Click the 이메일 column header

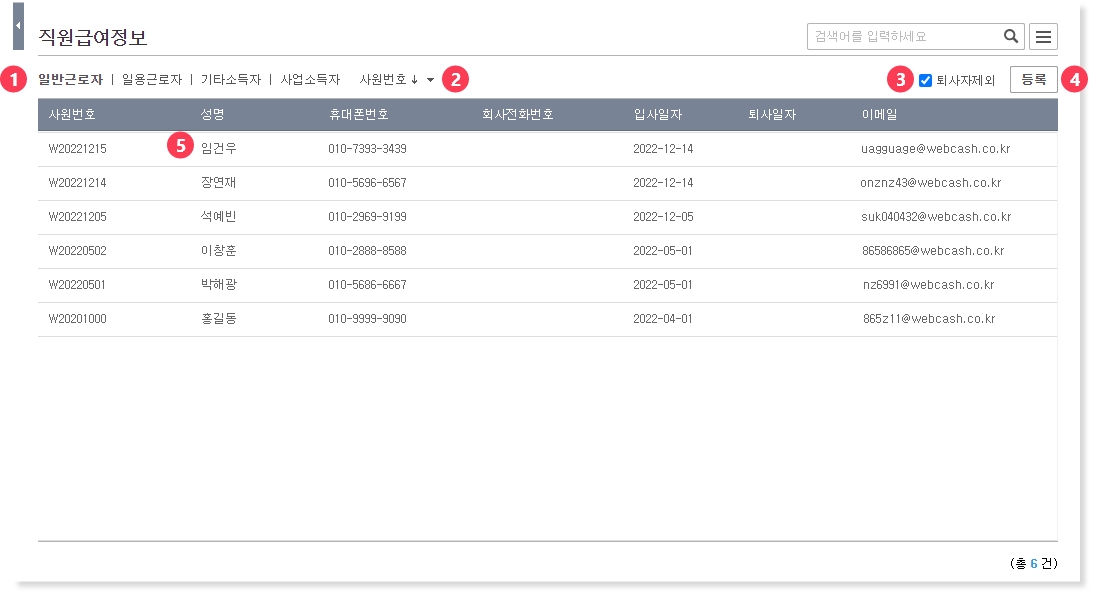pos(879,115)
